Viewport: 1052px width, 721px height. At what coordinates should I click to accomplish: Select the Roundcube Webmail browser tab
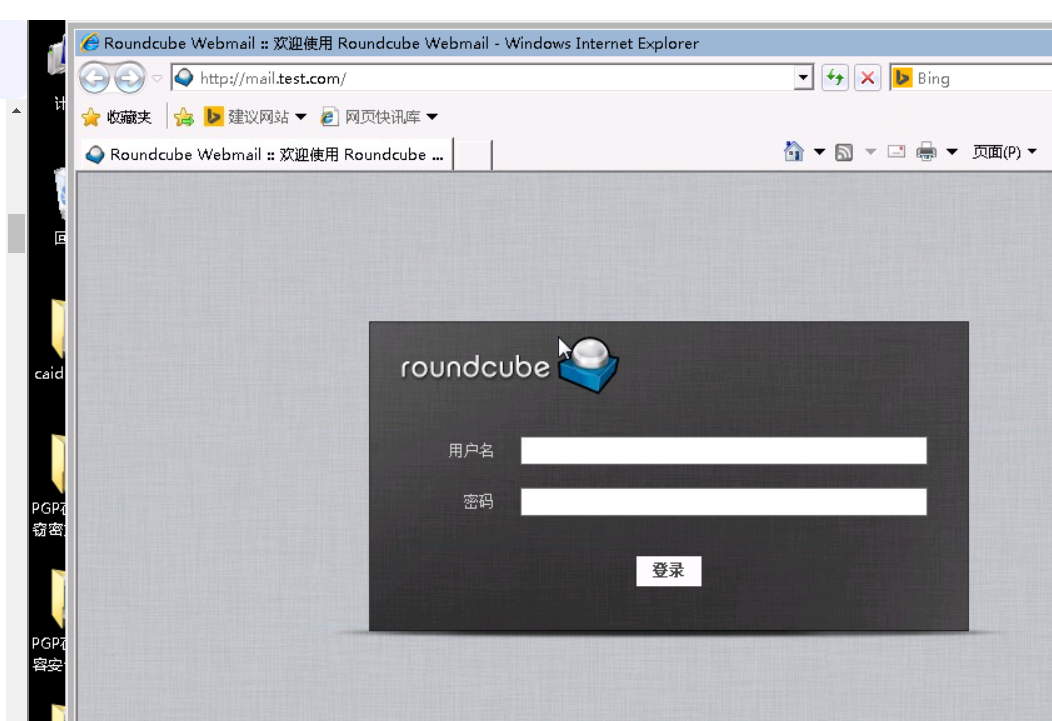tap(267, 154)
